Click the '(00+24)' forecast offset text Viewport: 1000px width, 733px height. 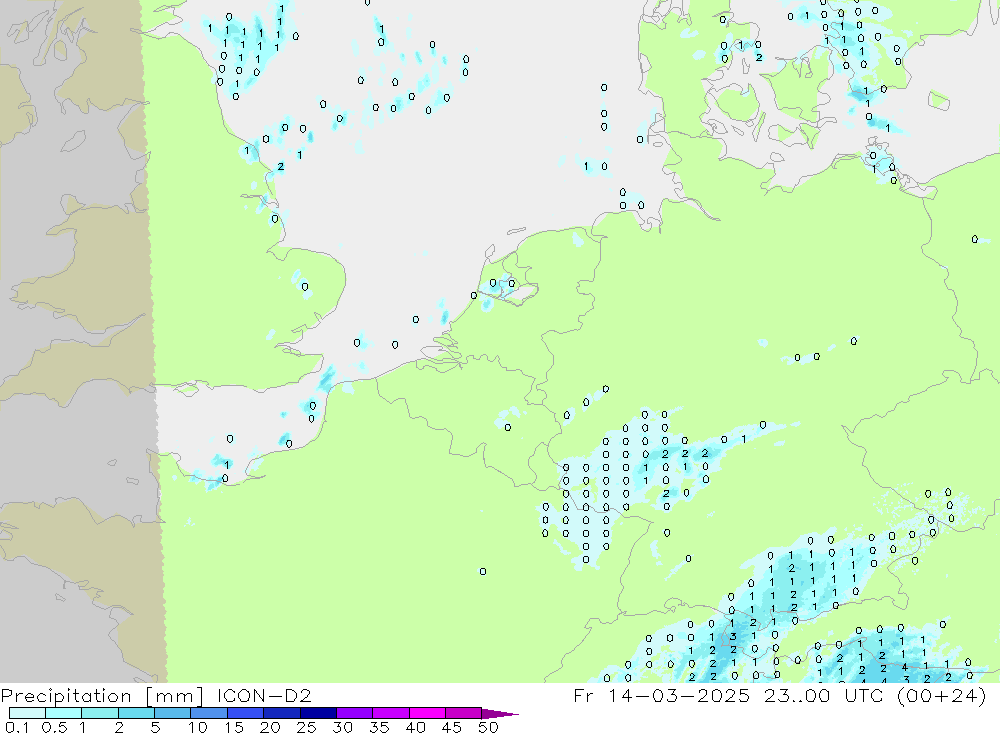[x=941, y=696]
